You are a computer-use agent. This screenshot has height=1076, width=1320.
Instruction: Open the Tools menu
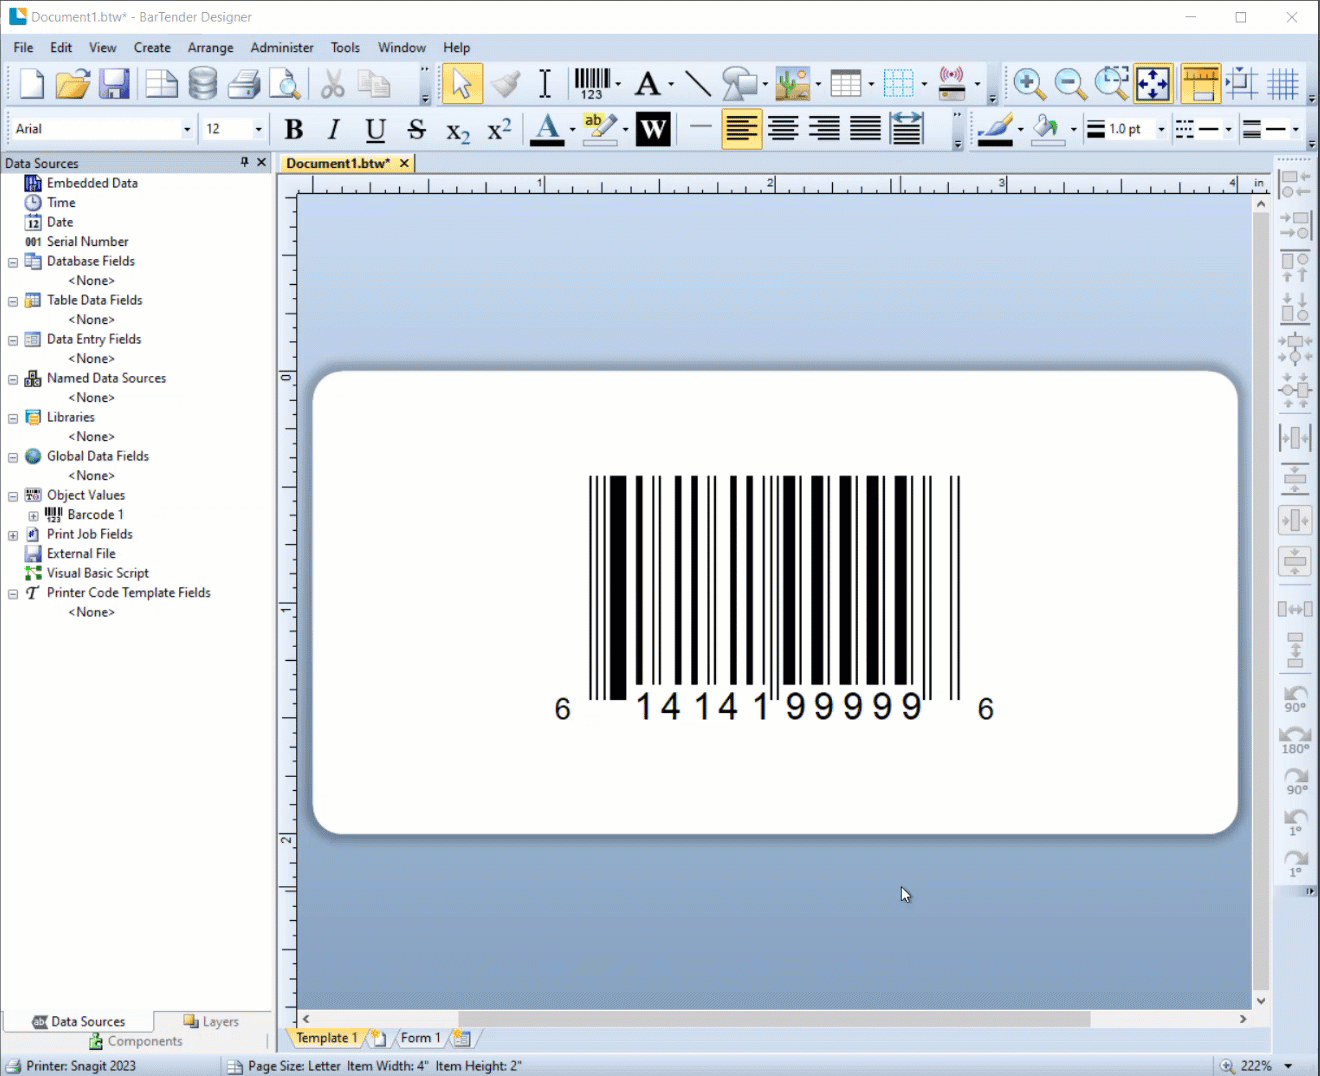345,47
